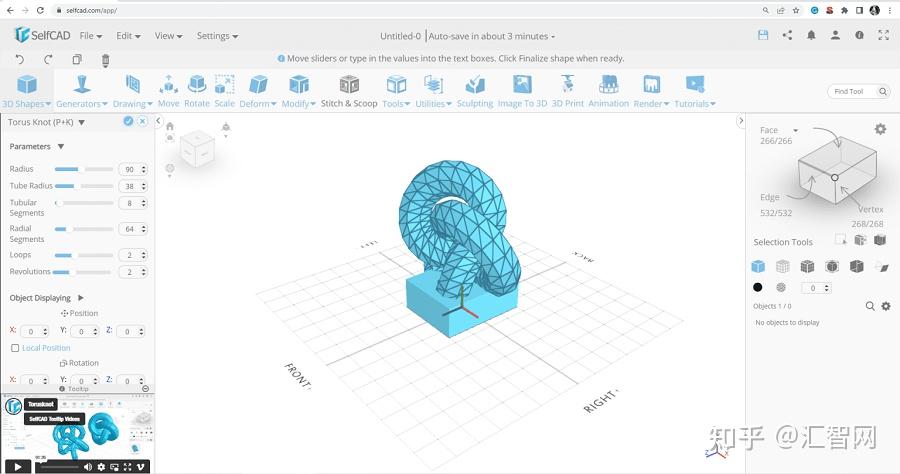Screen dimensions: 900x474
Task: Activate the solid cube selection mode
Action: click(758, 266)
